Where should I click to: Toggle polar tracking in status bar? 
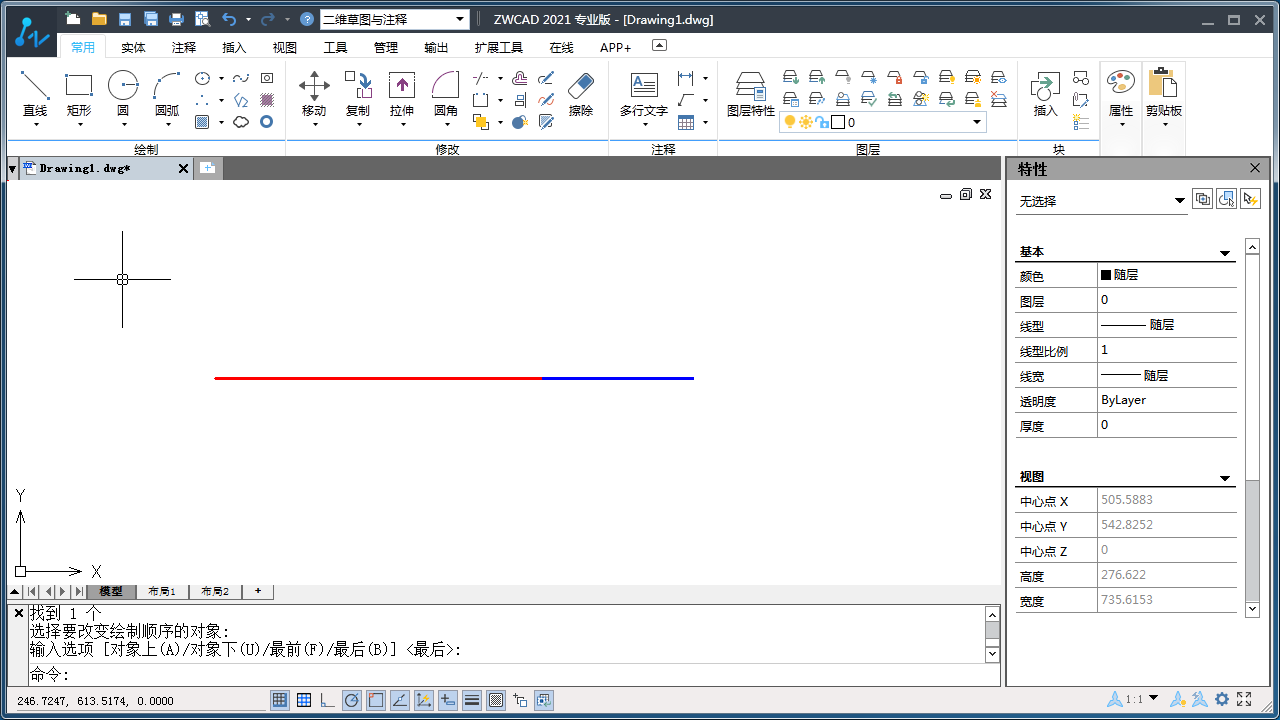(352, 700)
